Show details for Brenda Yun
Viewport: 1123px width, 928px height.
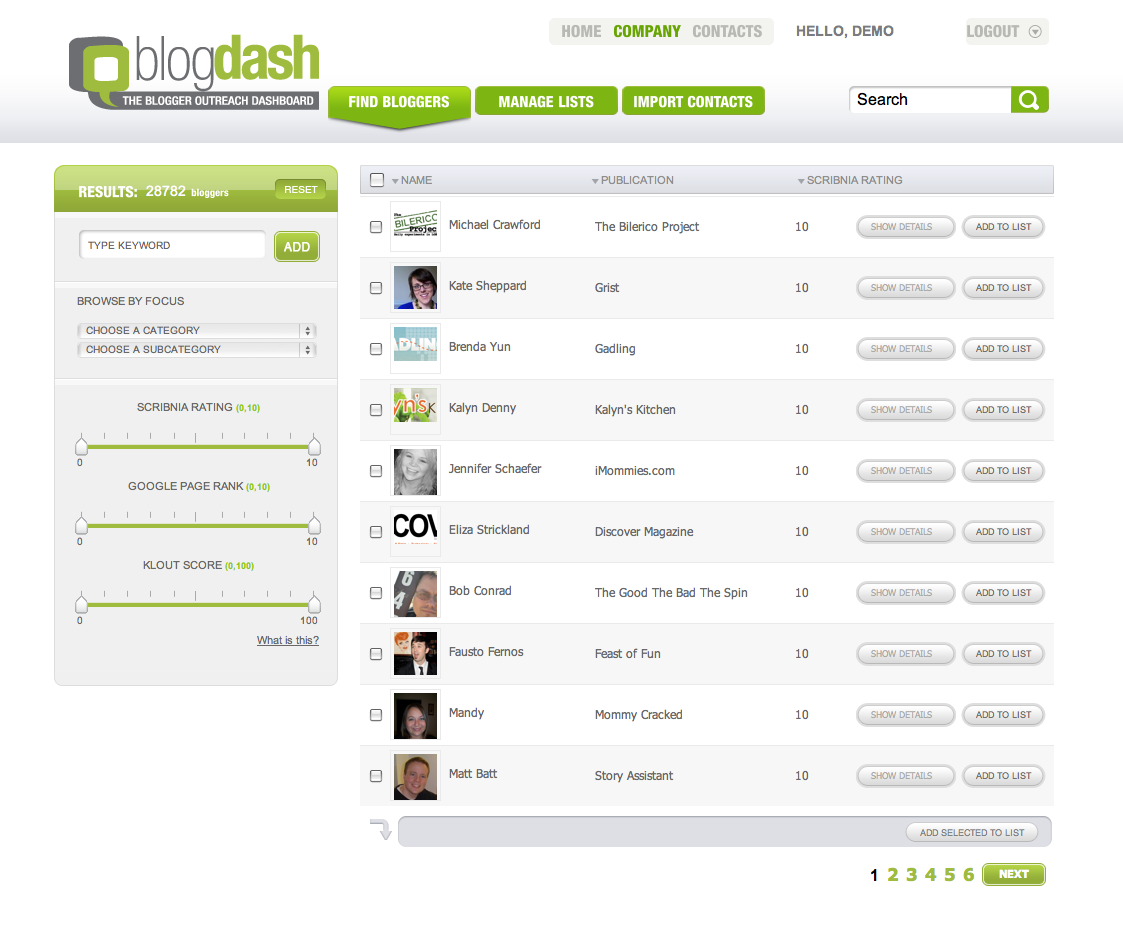(x=905, y=349)
